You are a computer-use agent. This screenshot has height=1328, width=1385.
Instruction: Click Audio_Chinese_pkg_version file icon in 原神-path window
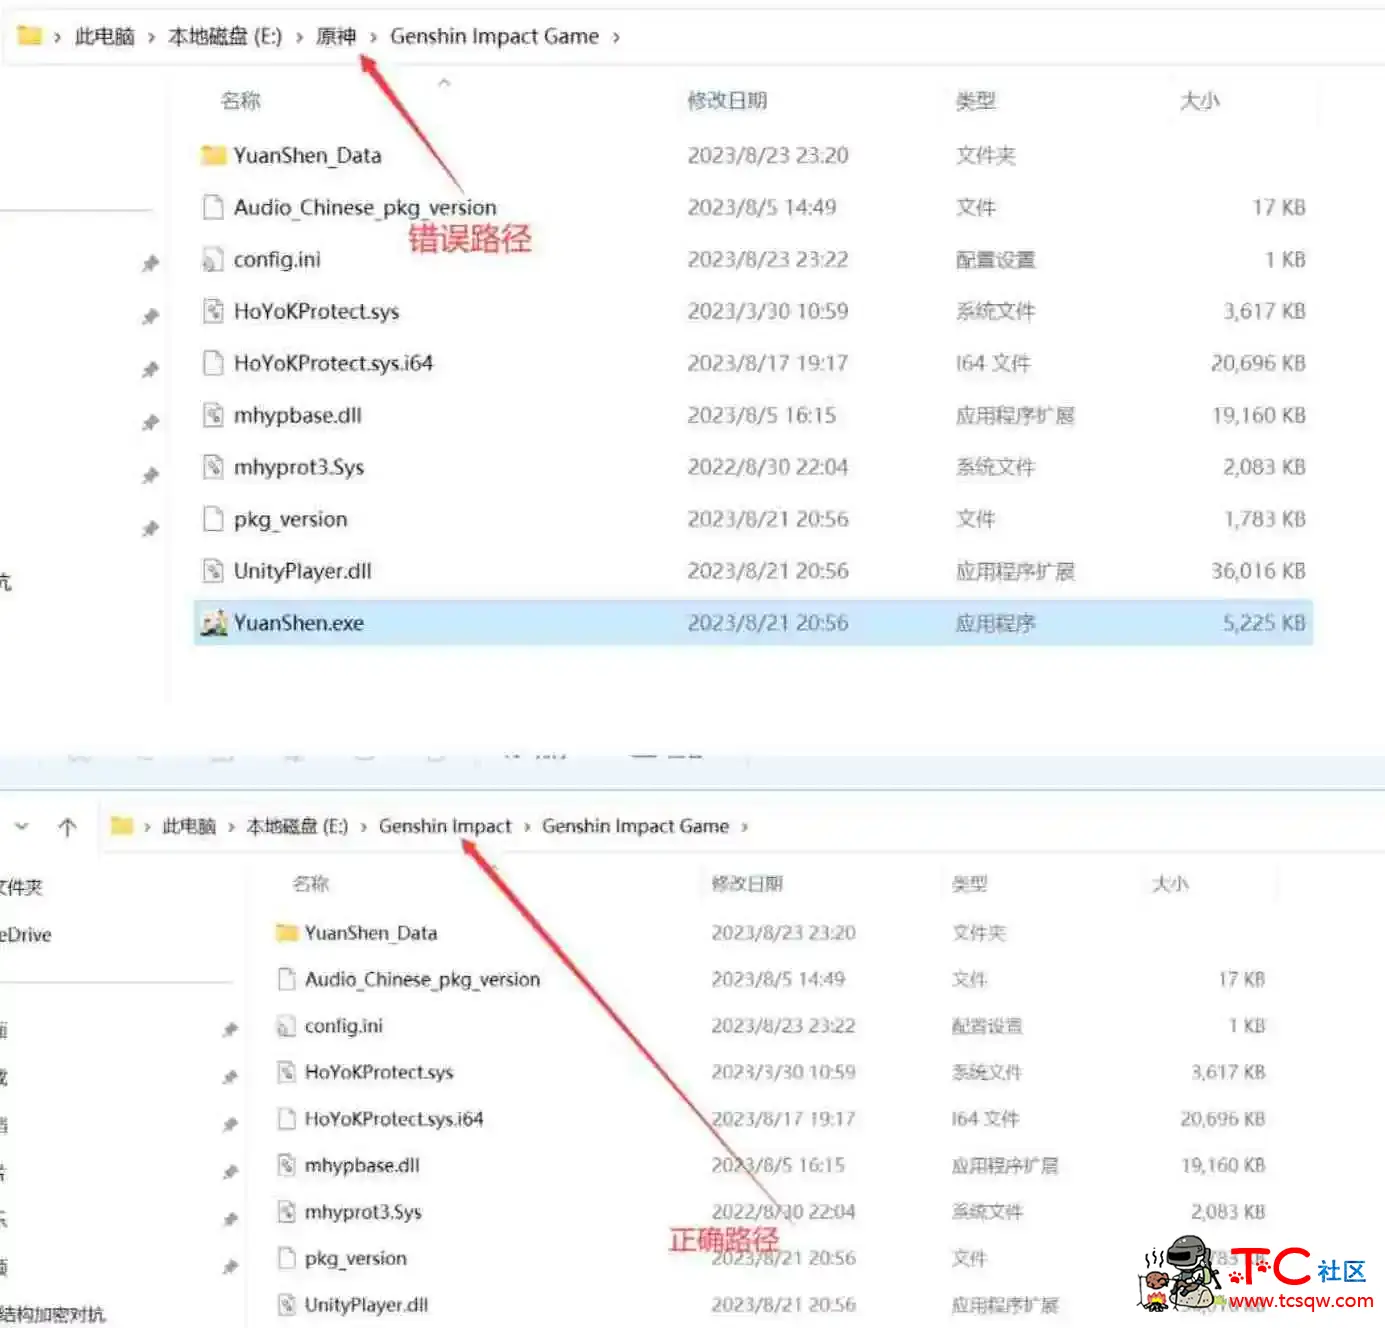pos(213,207)
